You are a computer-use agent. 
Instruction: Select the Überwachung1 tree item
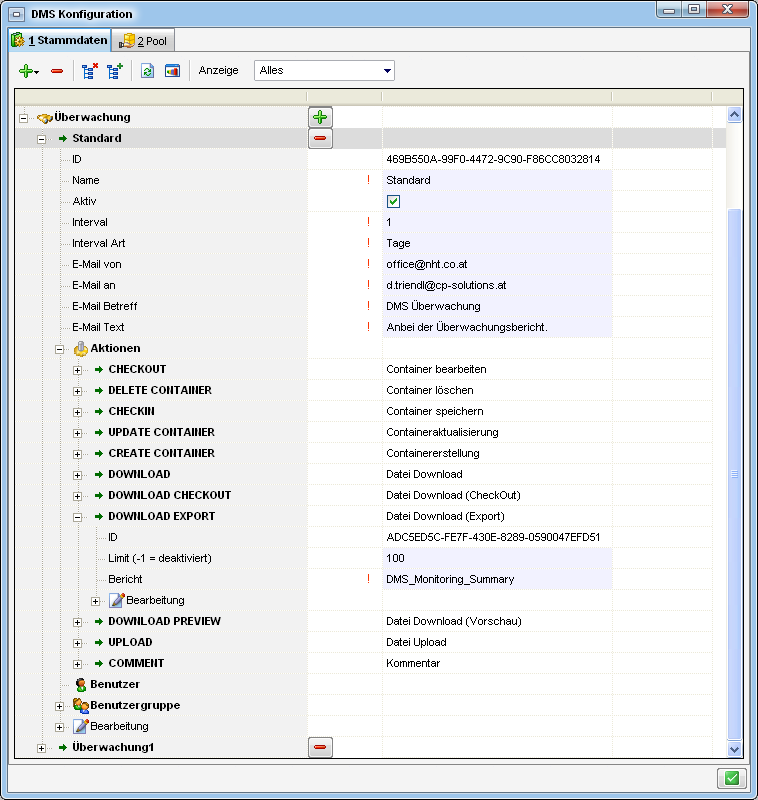(x=113, y=747)
